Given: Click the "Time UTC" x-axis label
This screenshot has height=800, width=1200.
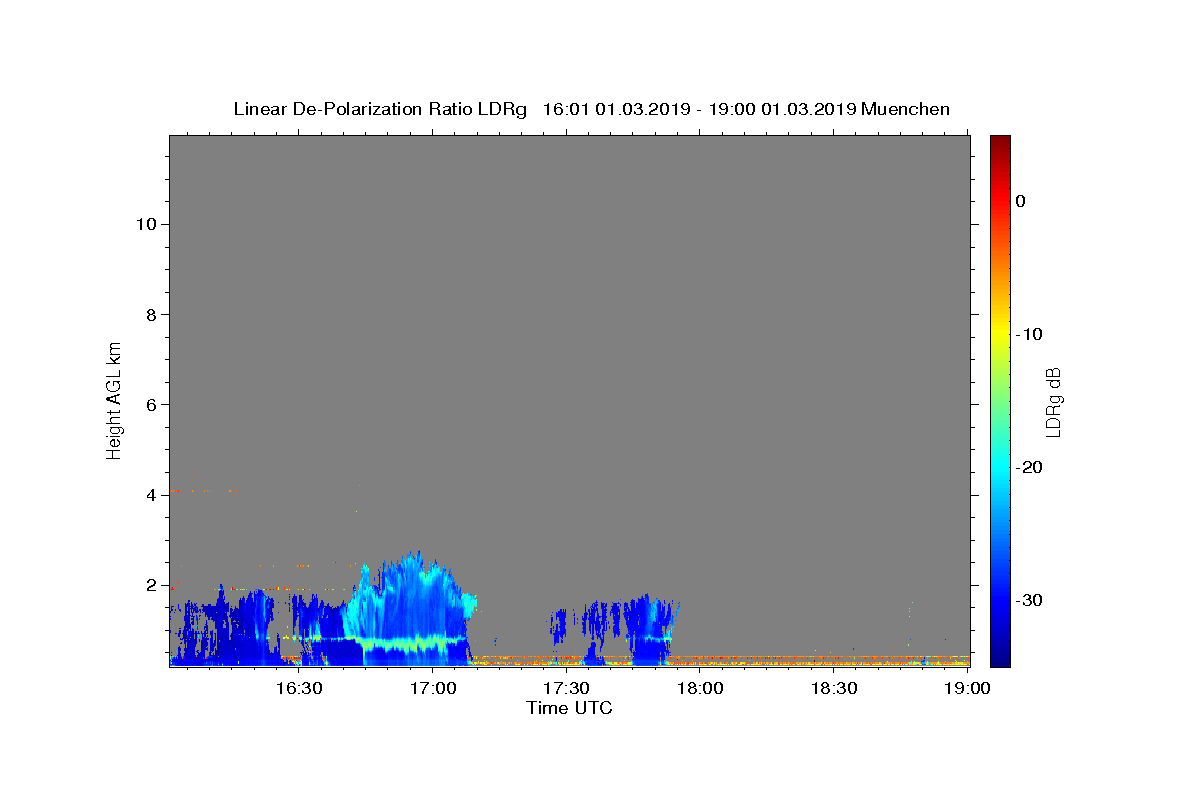Looking at the screenshot, I should point(569,708).
